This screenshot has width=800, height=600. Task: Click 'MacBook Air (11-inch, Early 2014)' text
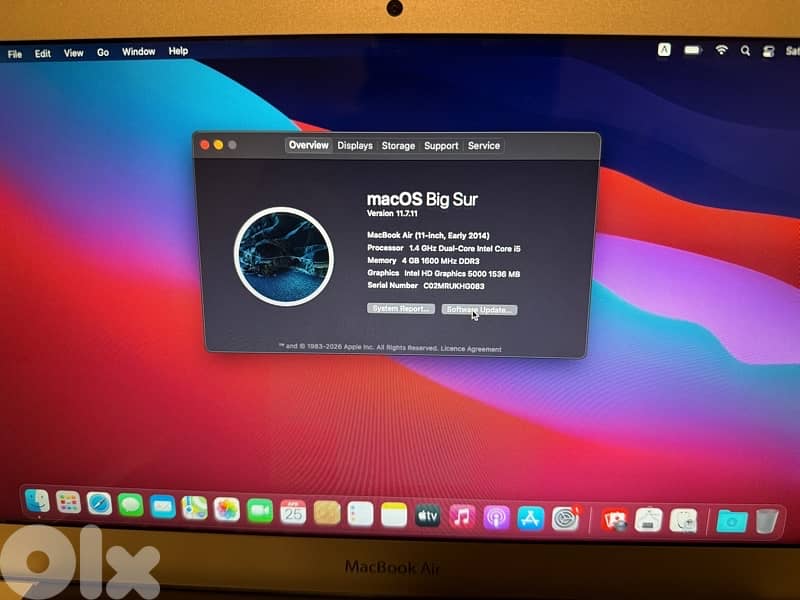click(428, 235)
